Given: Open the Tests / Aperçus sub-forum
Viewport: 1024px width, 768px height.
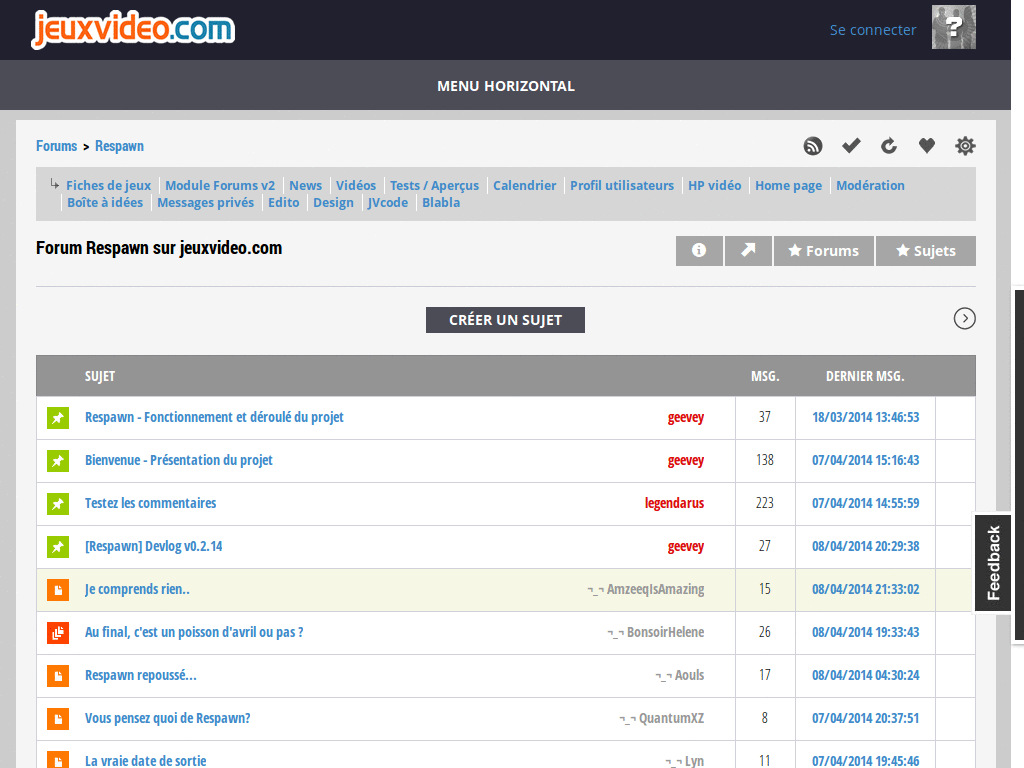Looking at the screenshot, I should [x=434, y=185].
